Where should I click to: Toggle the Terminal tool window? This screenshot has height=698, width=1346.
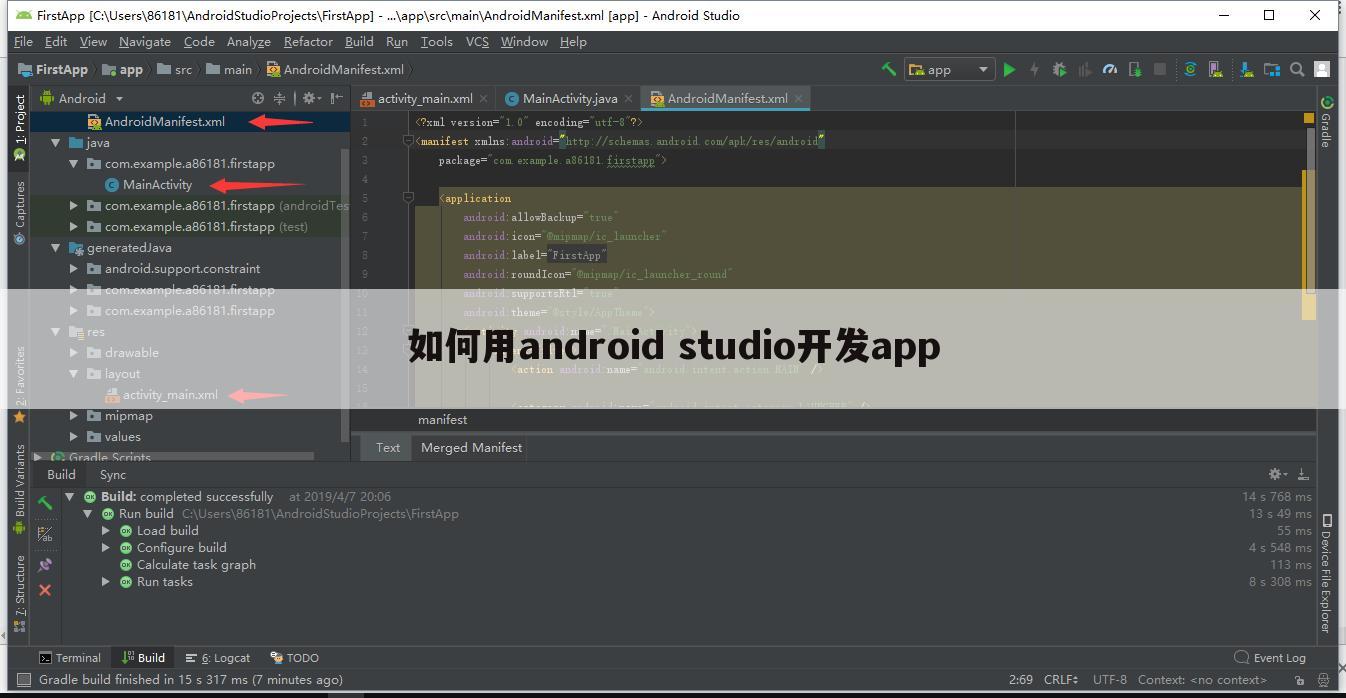pos(70,658)
